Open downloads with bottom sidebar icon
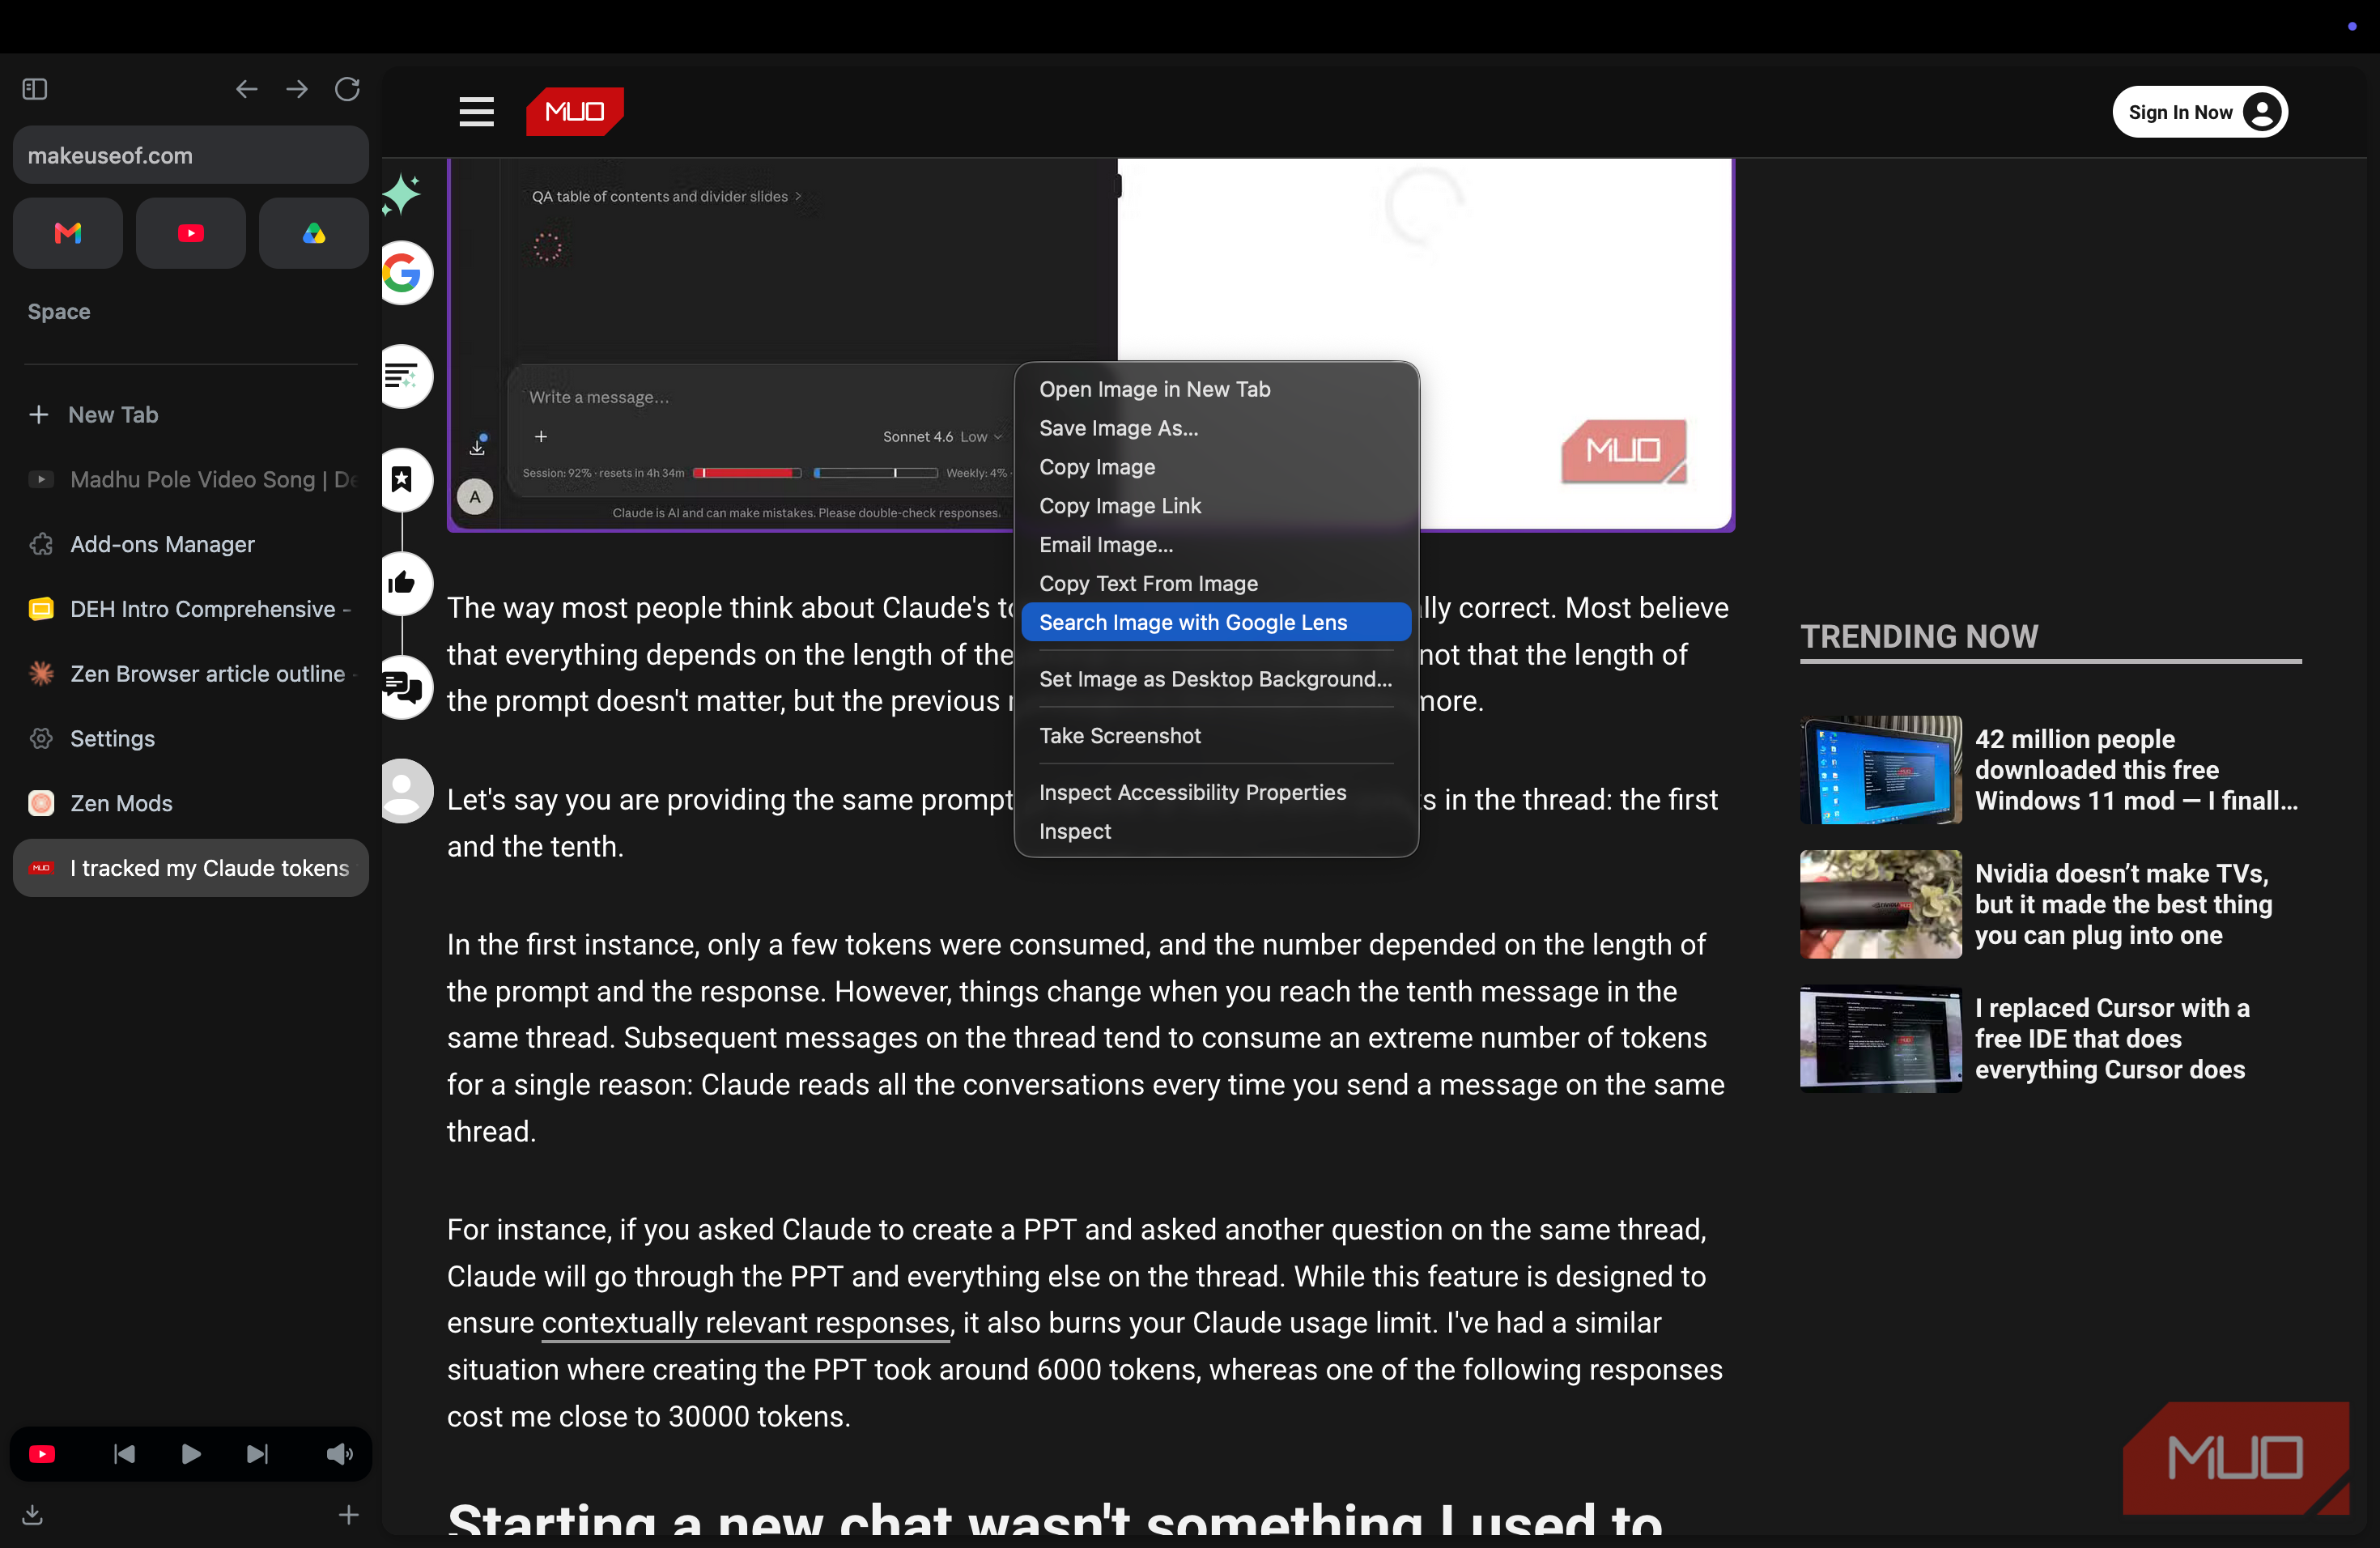The height and width of the screenshot is (1548, 2380). pos(33,1515)
